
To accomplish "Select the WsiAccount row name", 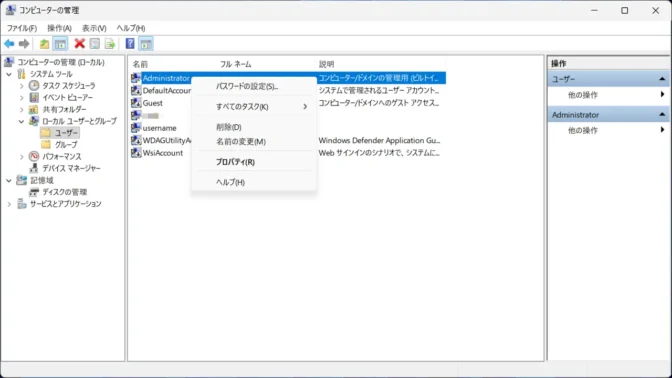I will [x=163, y=153].
